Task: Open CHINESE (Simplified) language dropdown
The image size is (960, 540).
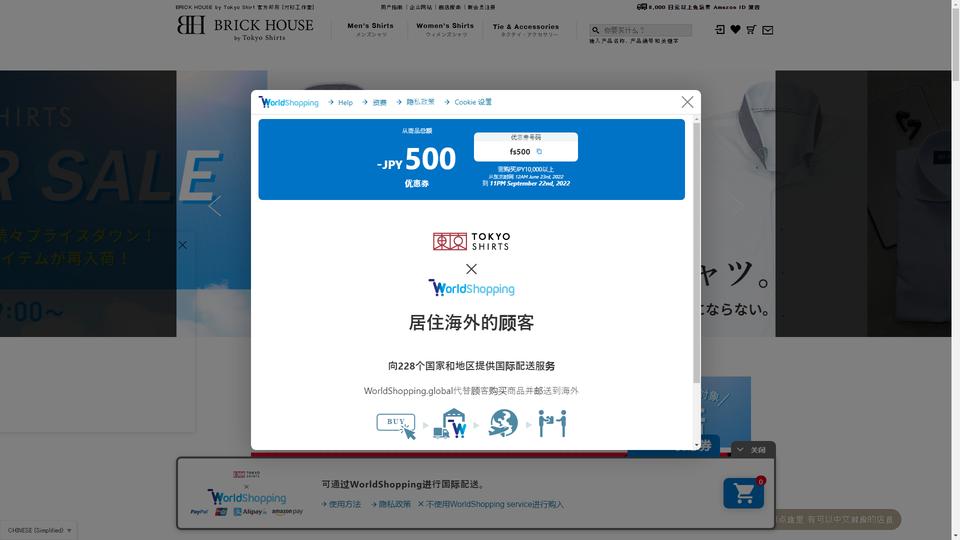Action: click(x=39, y=530)
